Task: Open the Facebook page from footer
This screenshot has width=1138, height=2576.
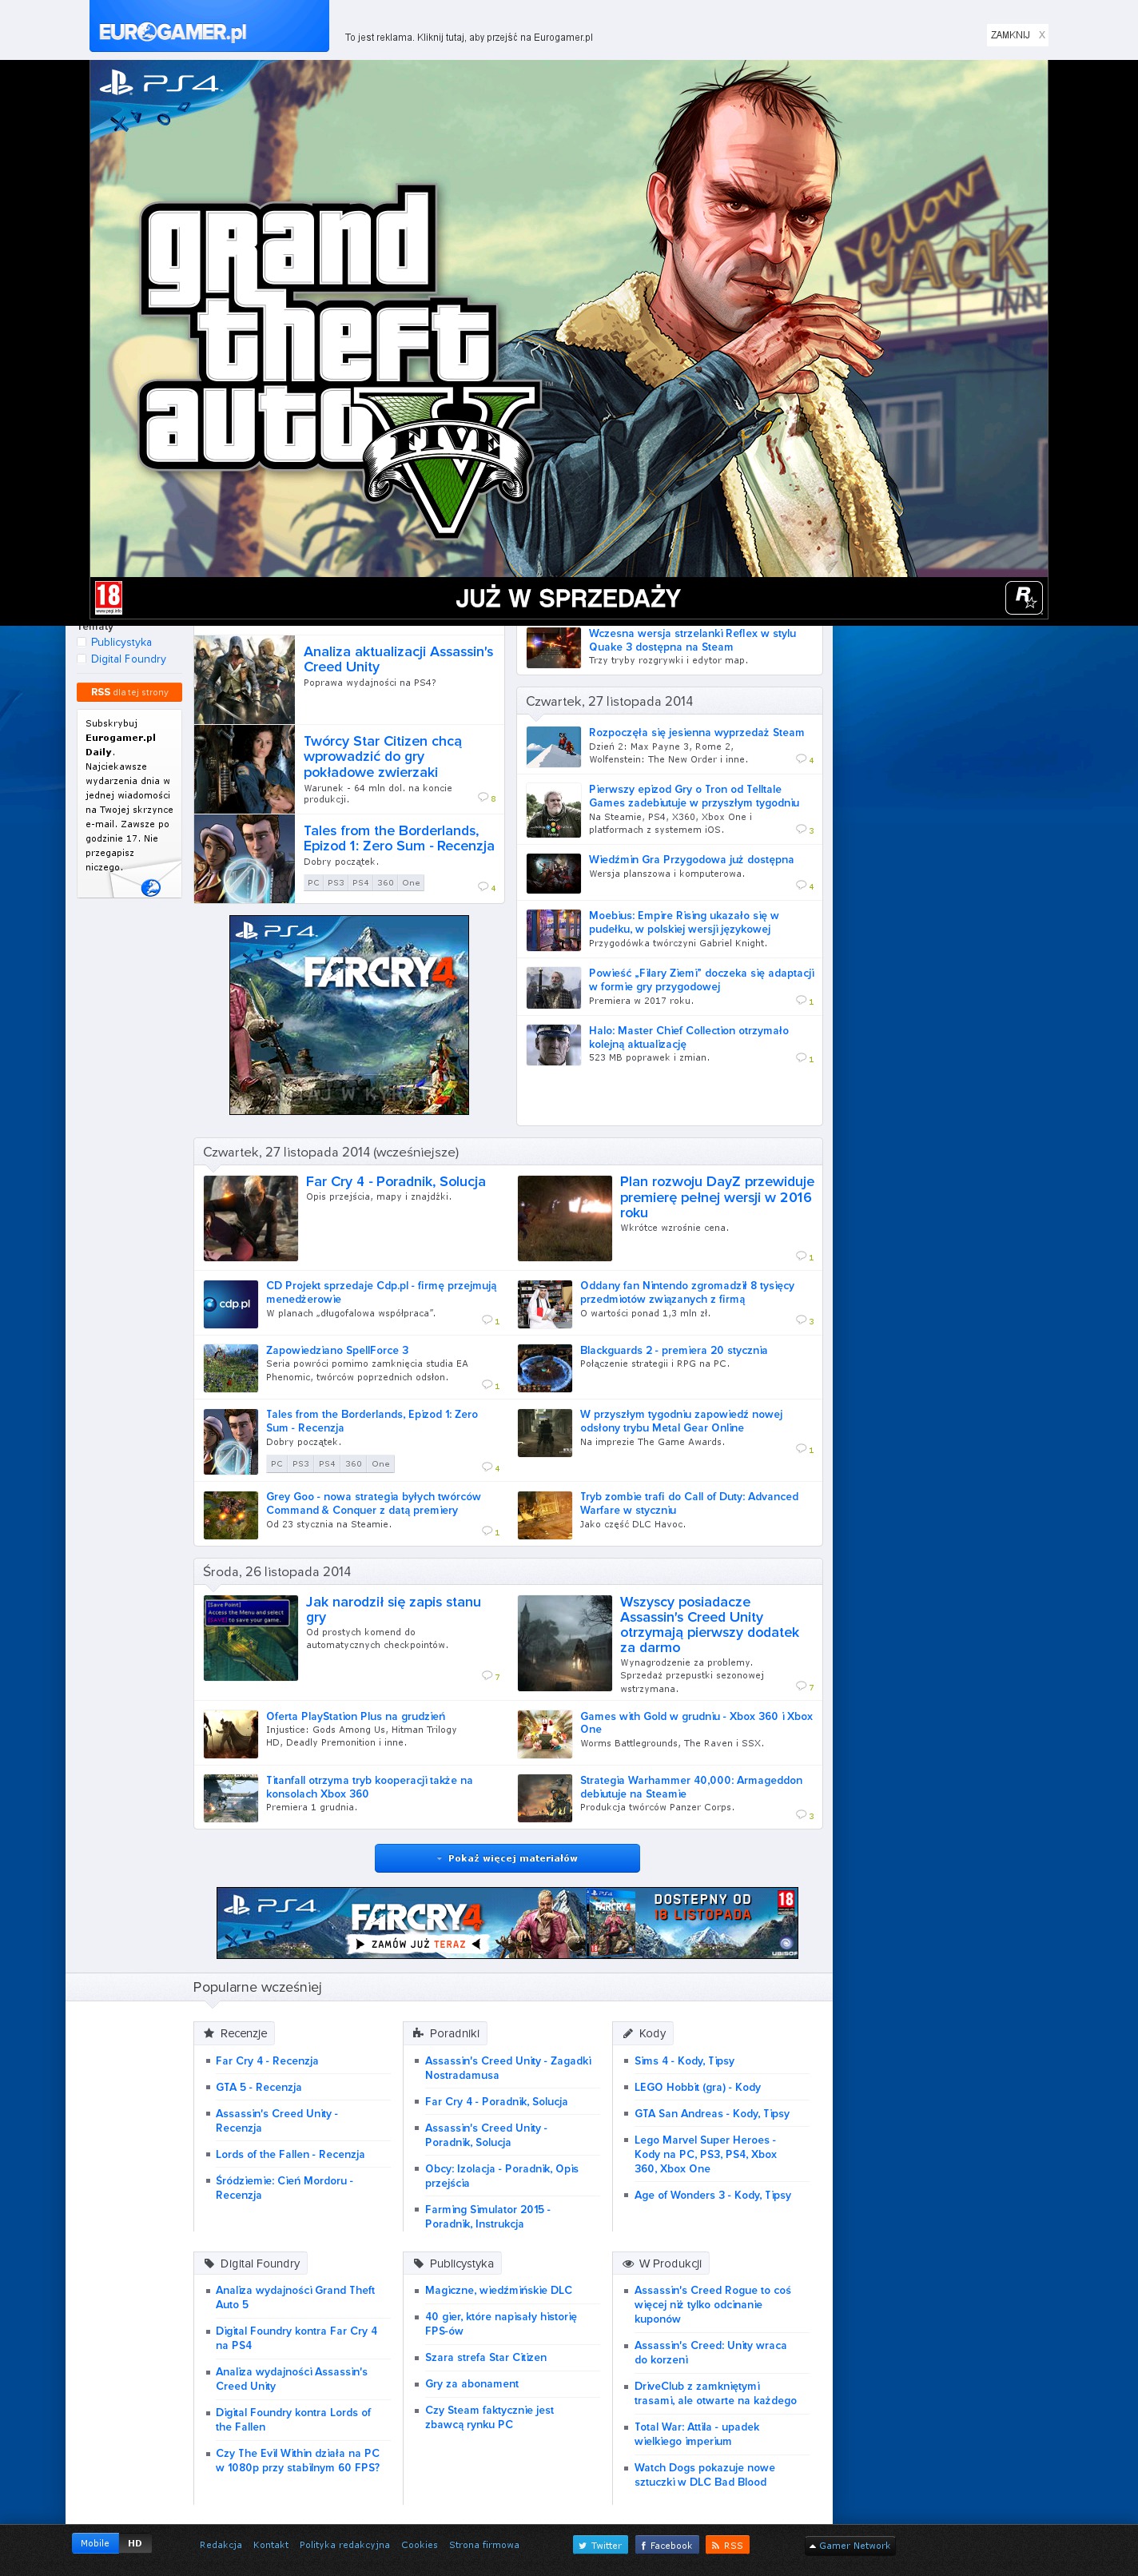Action: [666, 2545]
